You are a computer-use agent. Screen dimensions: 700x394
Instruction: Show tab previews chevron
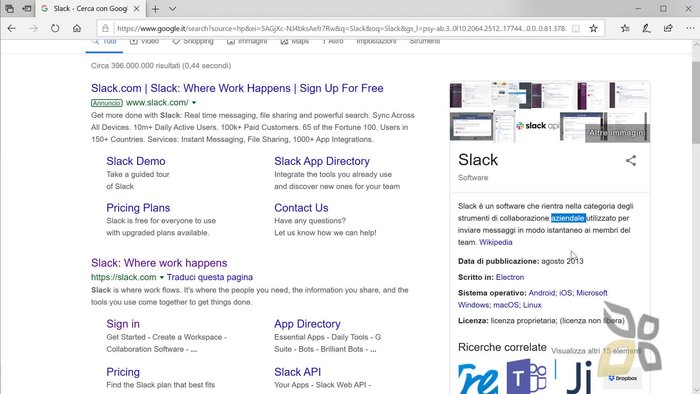[x=172, y=8]
